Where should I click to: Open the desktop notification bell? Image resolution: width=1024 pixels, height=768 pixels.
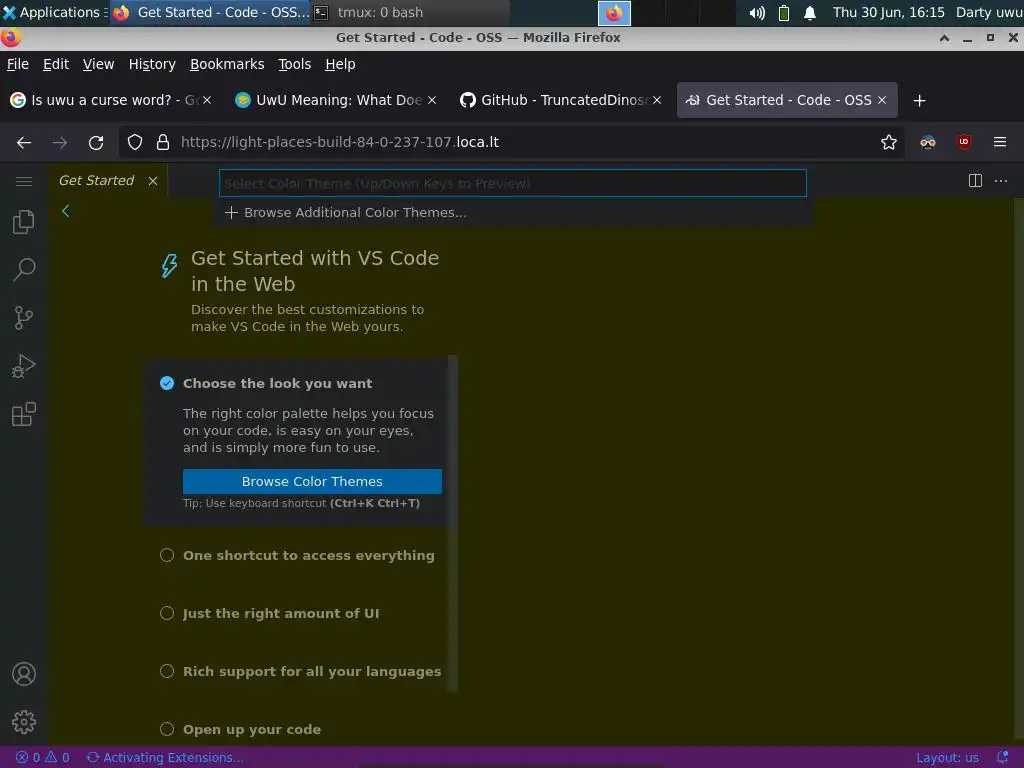810,13
